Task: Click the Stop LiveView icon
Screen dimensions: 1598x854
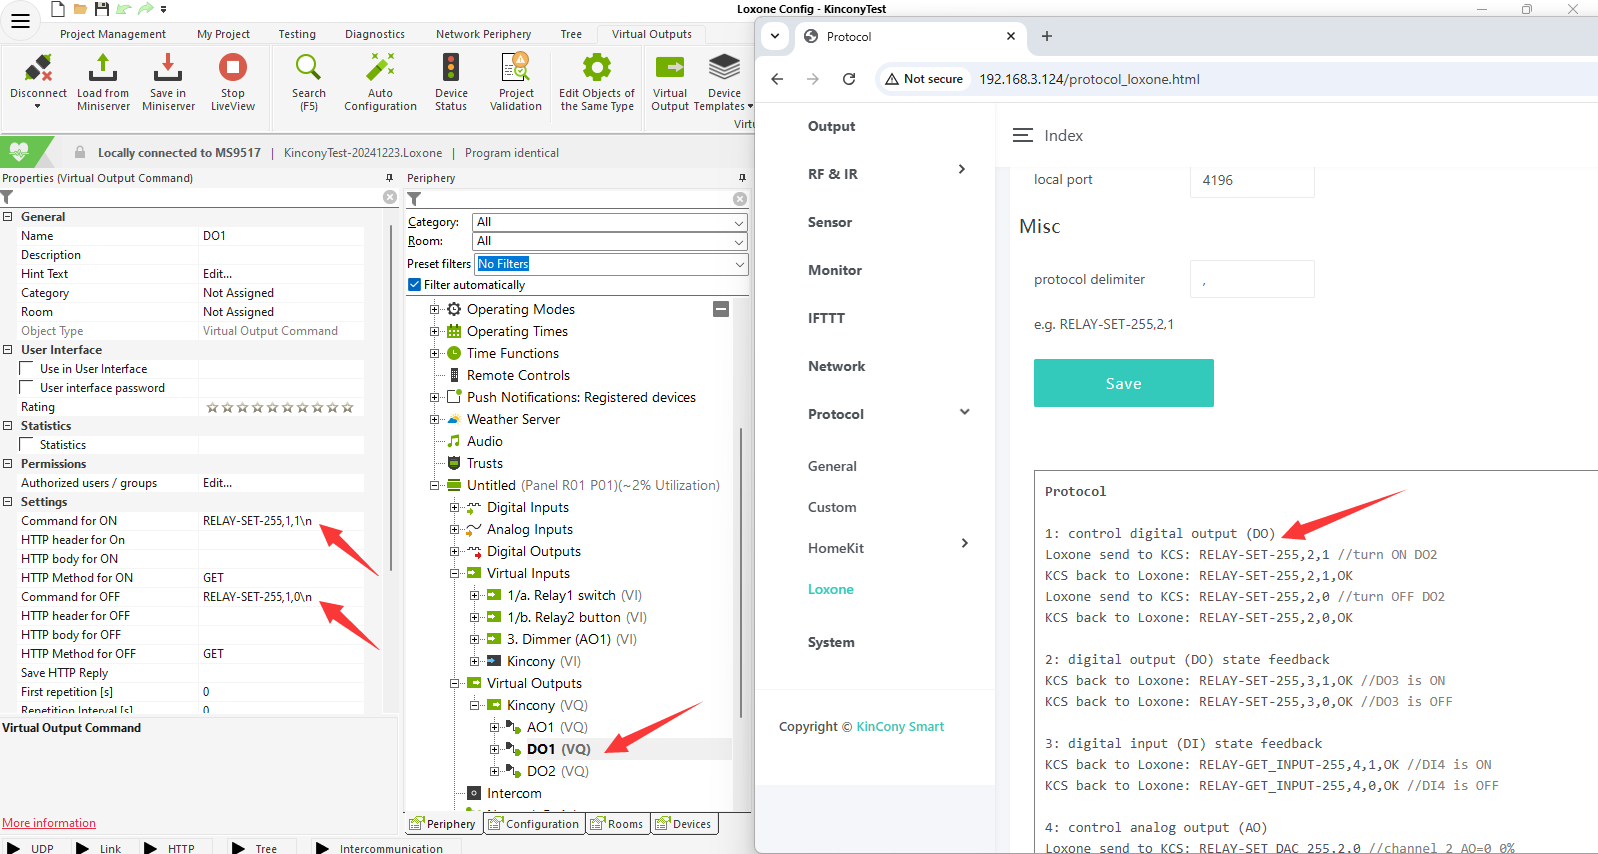Action: (x=232, y=69)
